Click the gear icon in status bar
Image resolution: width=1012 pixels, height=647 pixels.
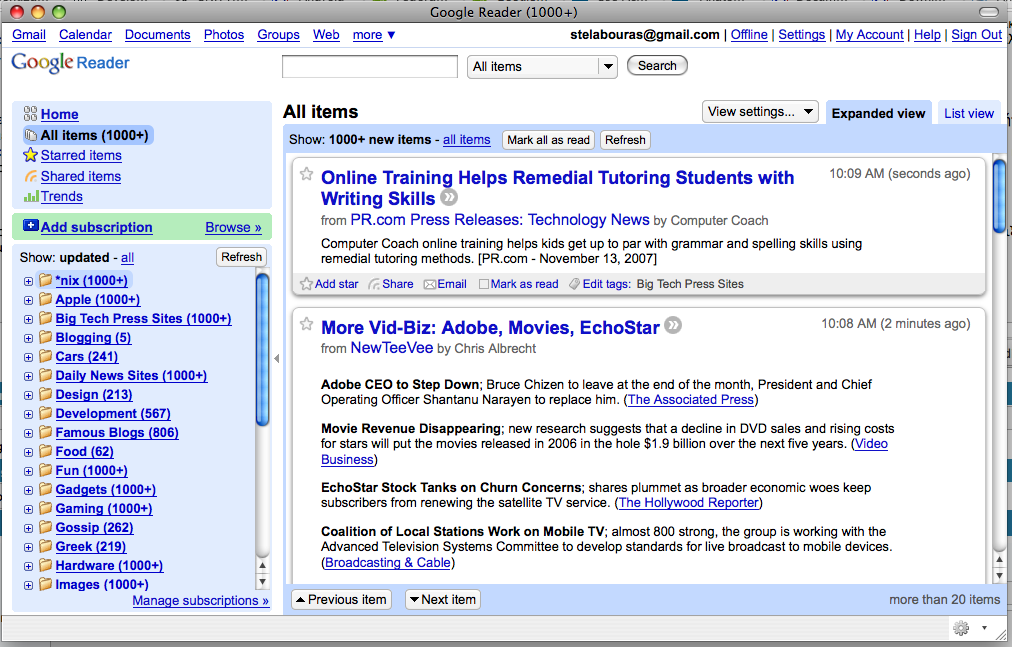pyautogui.click(x=961, y=628)
